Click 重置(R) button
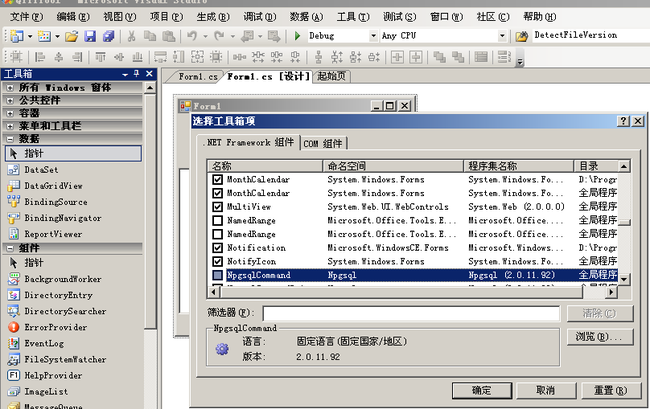The width and height of the screenshot is (650, 409). [611, 390]
